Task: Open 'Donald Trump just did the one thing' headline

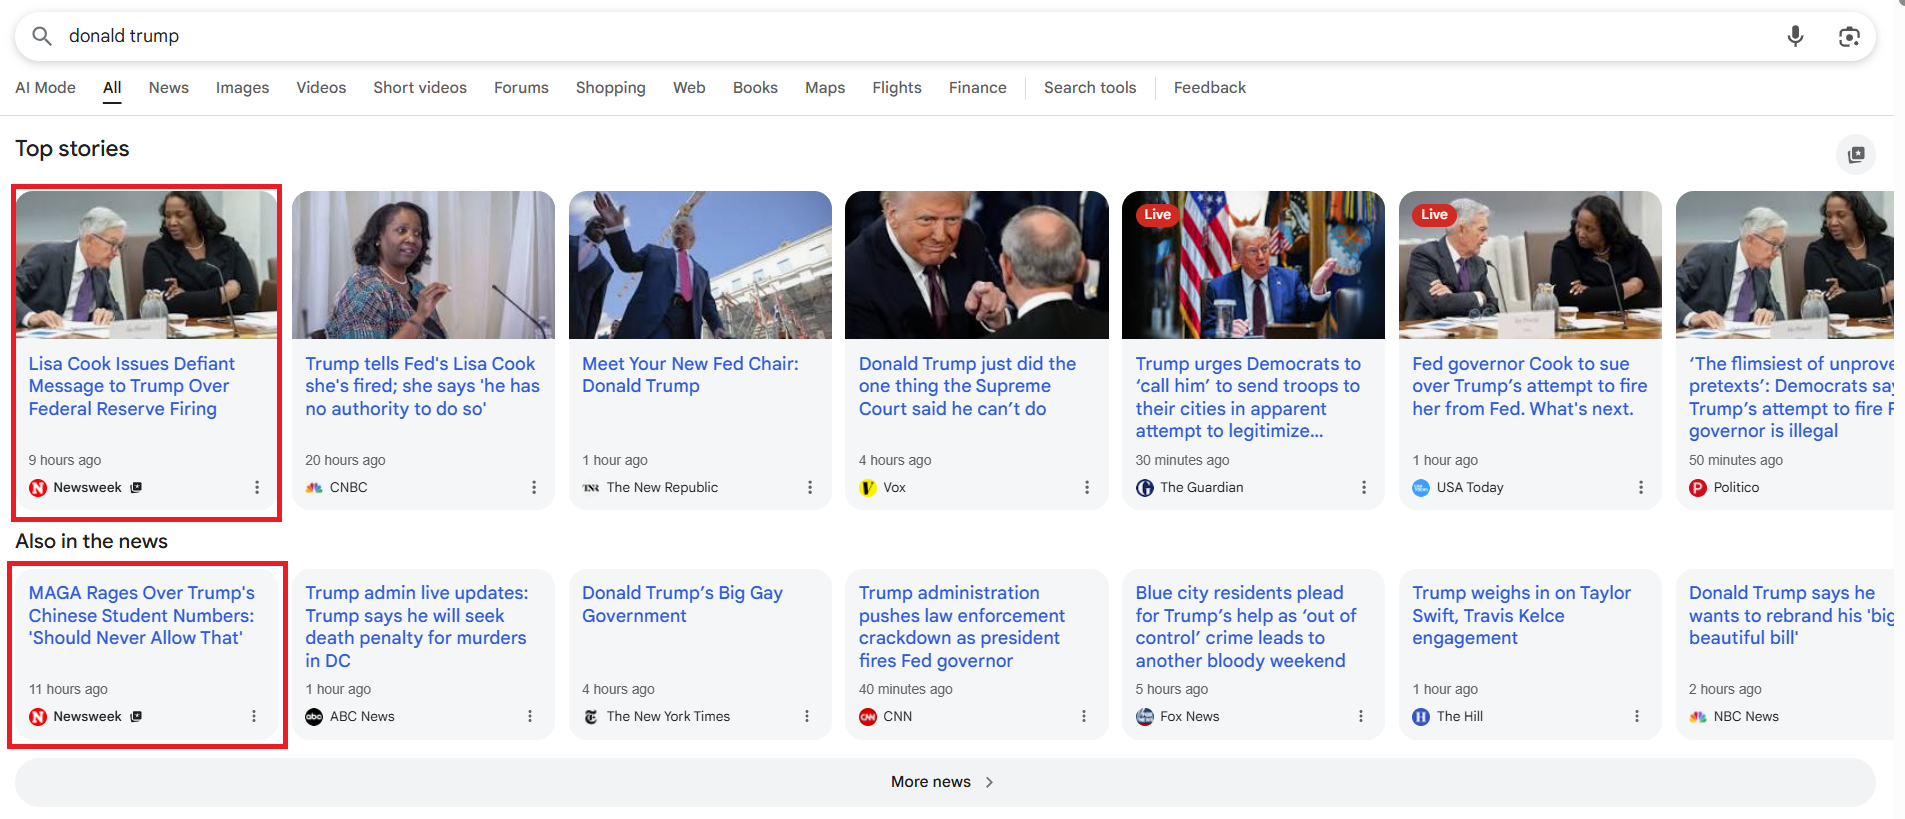Action: (967, 386)
